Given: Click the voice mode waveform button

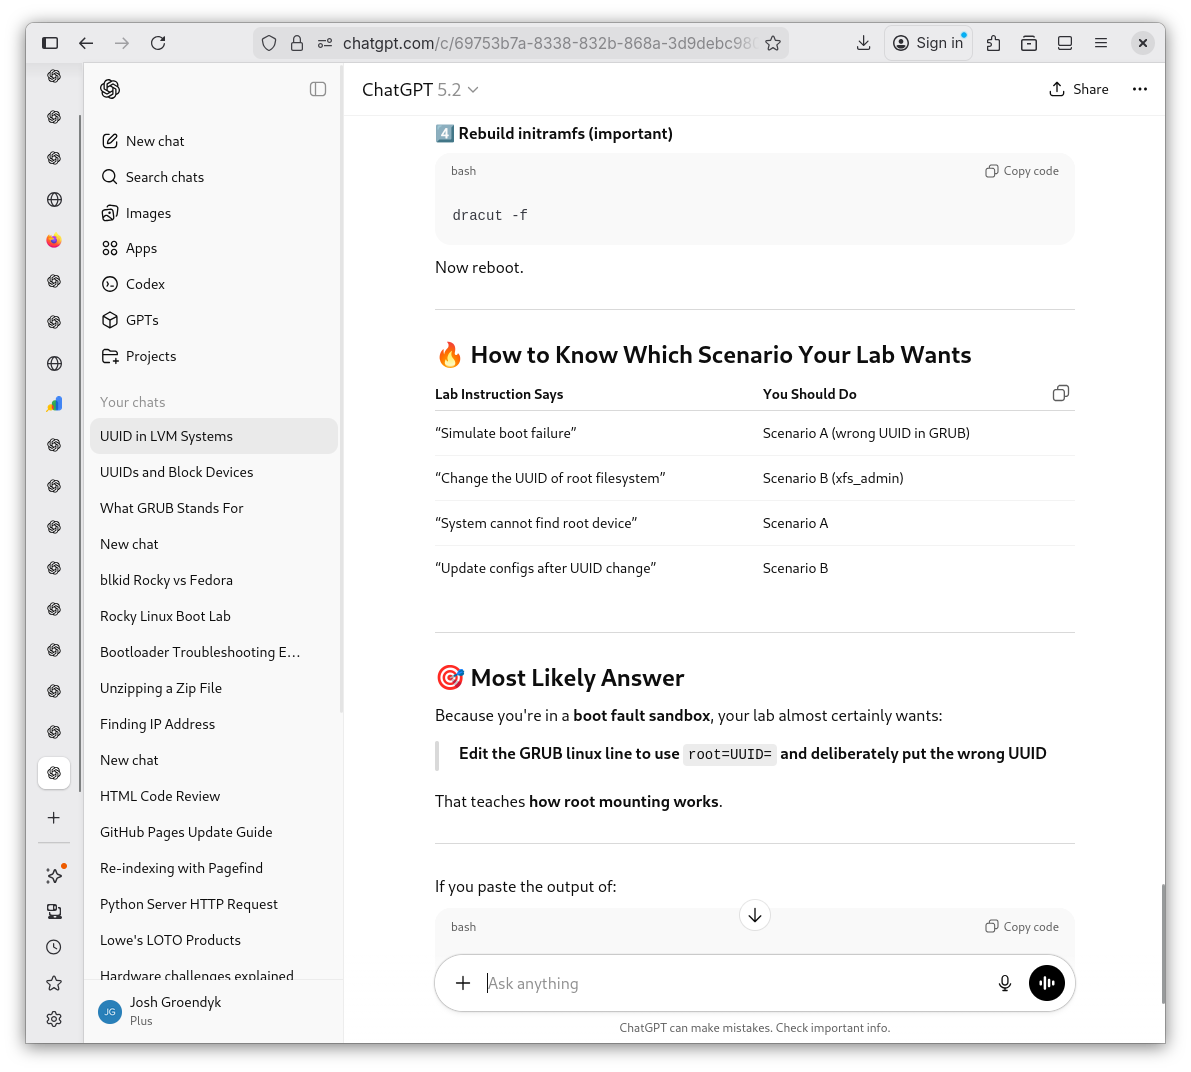Looking at the screenshot, I should tap(1046, 983).
